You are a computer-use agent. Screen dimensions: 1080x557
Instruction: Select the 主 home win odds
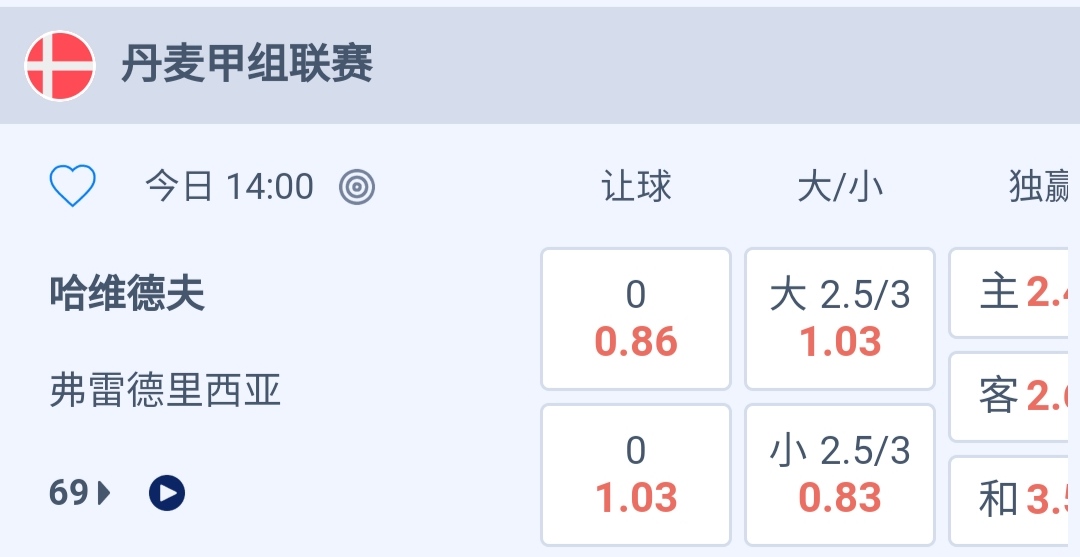click(1014, 293)
